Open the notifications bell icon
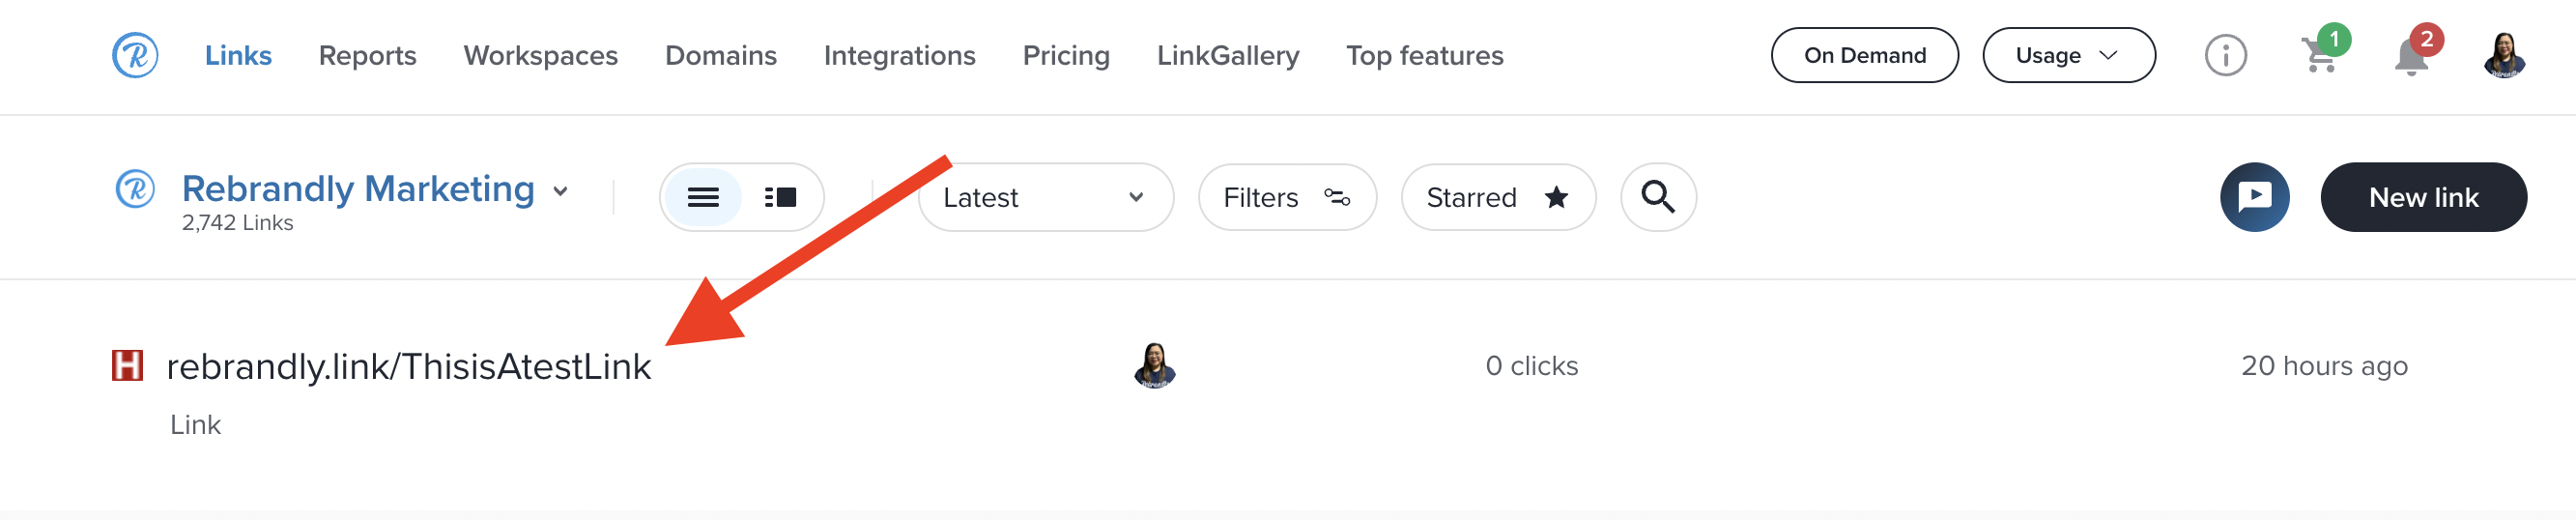This screenshot has height=520, width=2576. [x=2411, y=57]
